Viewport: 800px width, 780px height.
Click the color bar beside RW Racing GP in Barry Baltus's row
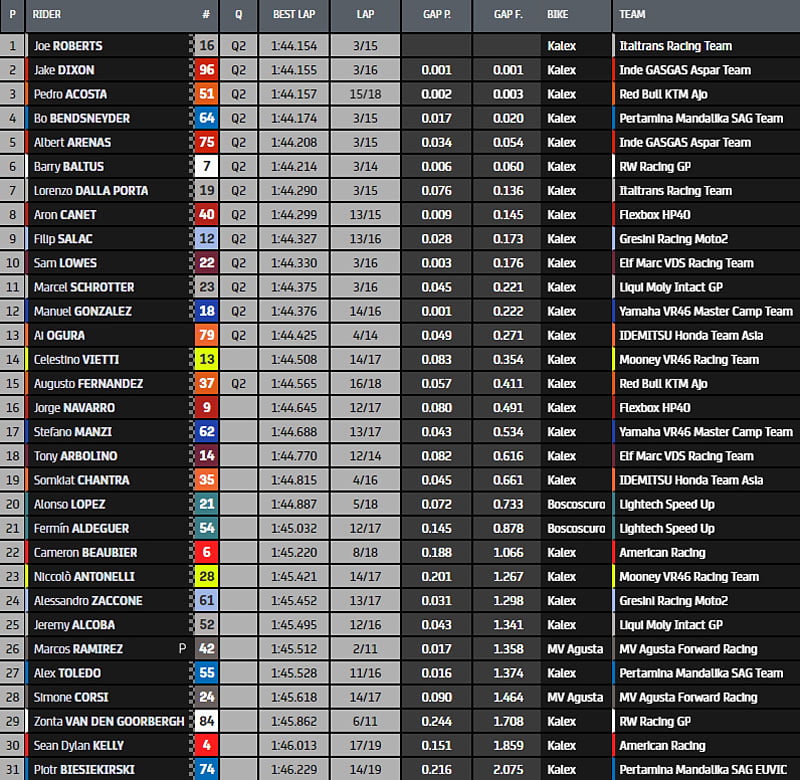(614, 166)
